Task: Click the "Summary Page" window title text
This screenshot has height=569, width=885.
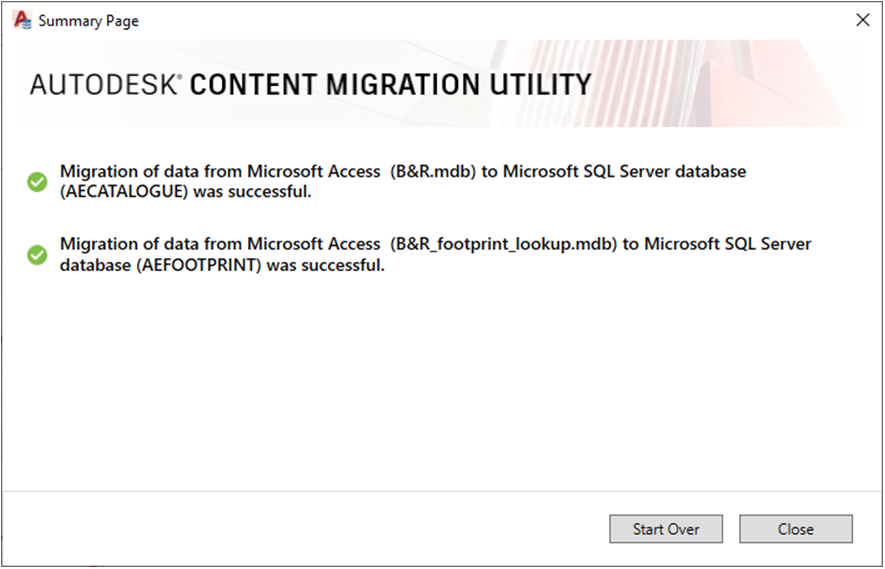Action: tap(89, 20)
